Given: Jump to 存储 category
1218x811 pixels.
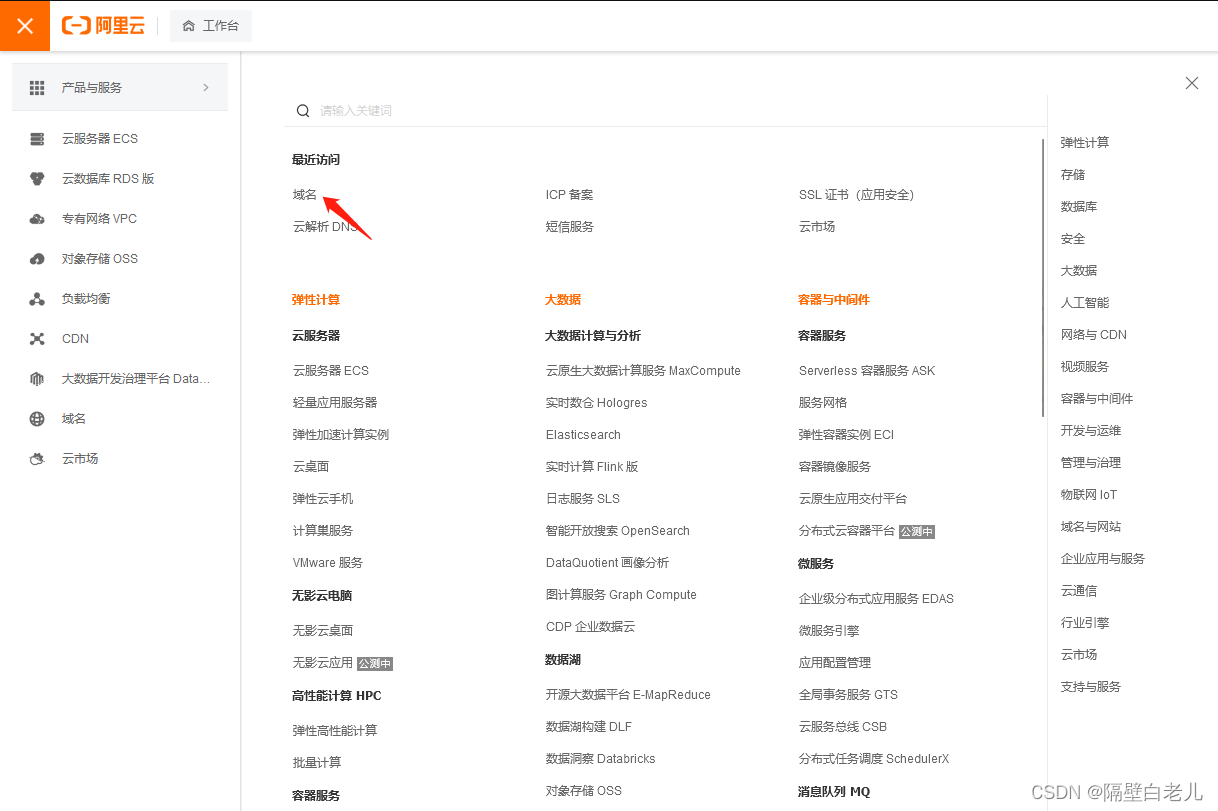Looking at the screenshot, I should click(1072, 175).
